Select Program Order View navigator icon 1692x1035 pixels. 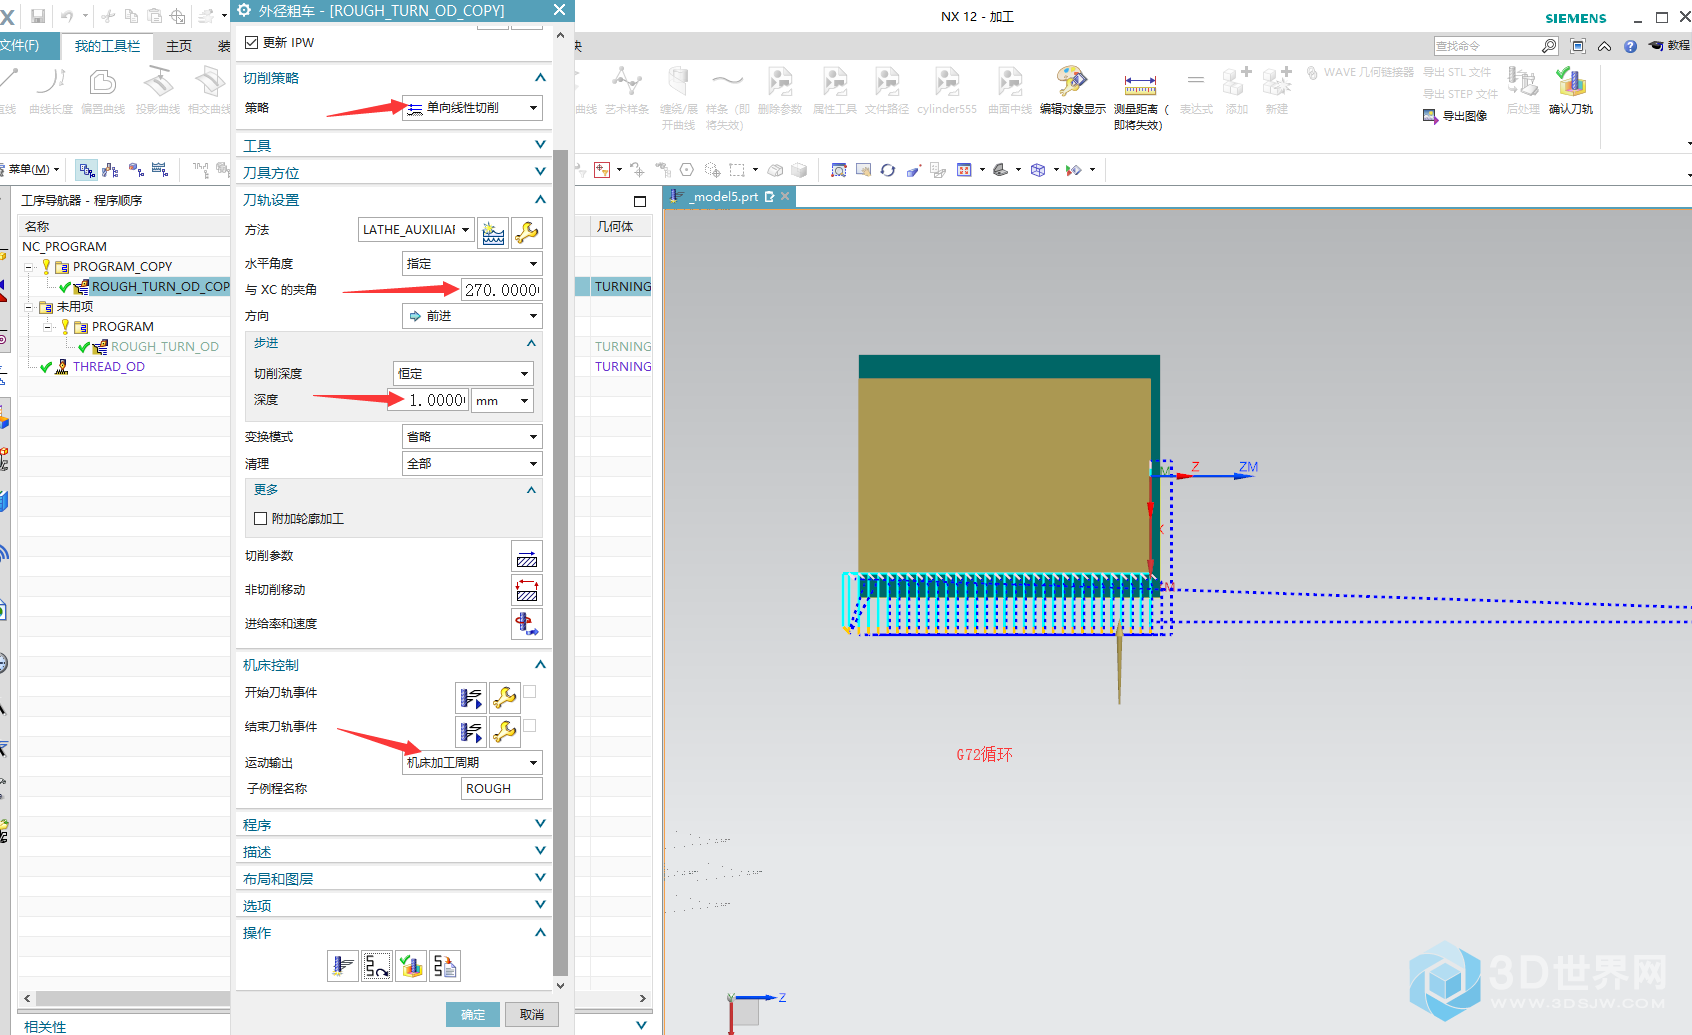[87, 170]
